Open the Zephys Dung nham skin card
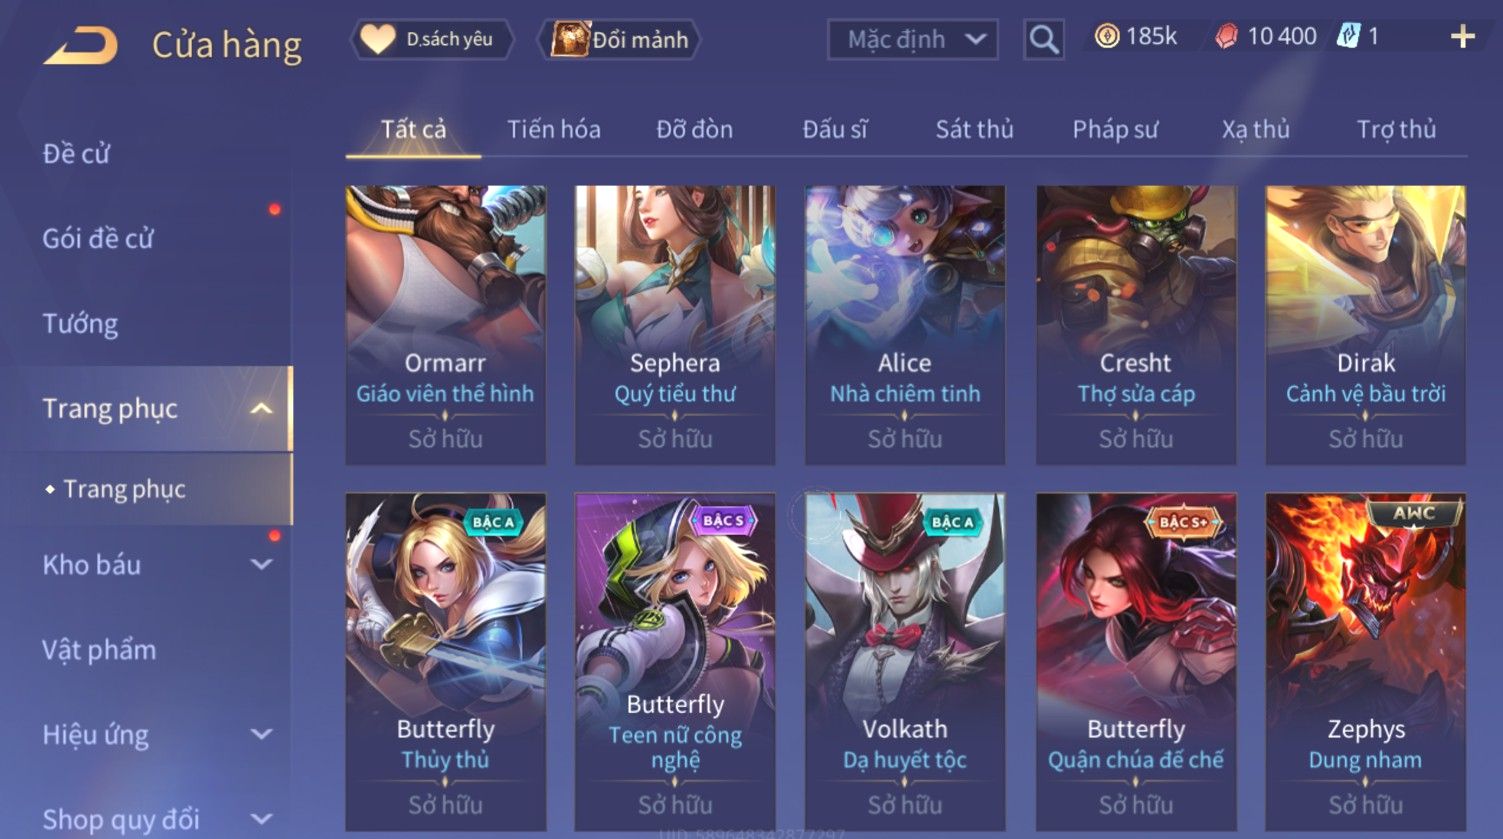 click(1365, 662)
